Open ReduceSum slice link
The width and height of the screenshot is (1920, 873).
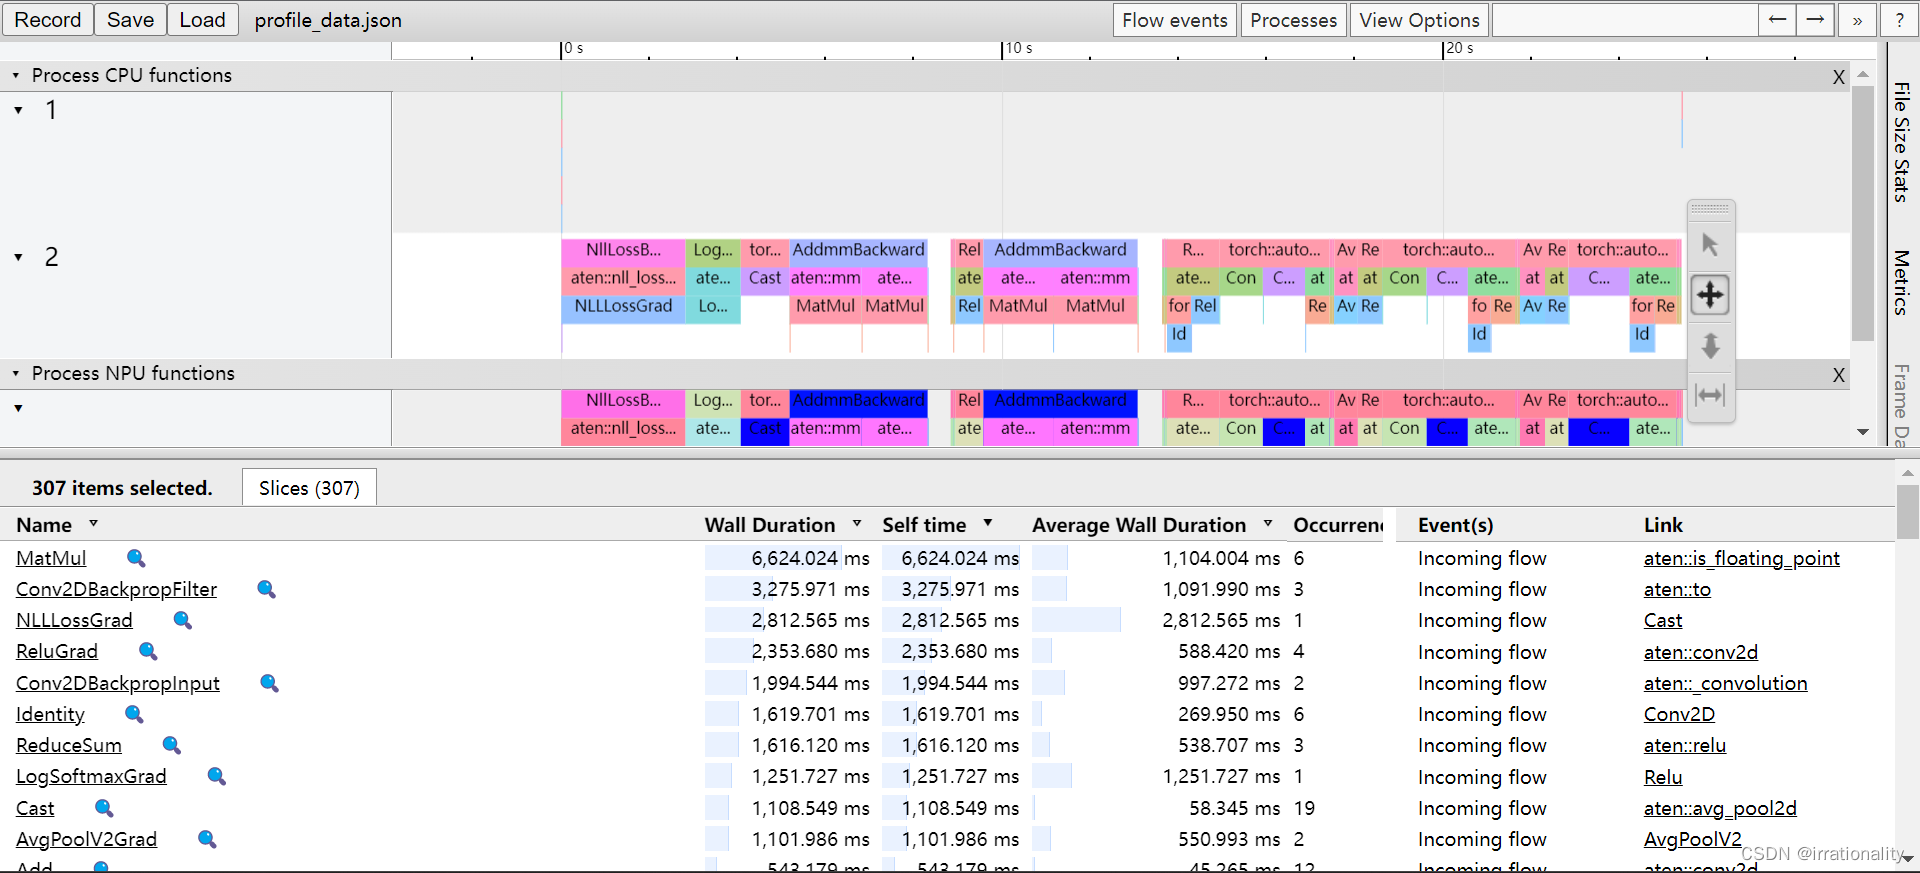(69, 745)
